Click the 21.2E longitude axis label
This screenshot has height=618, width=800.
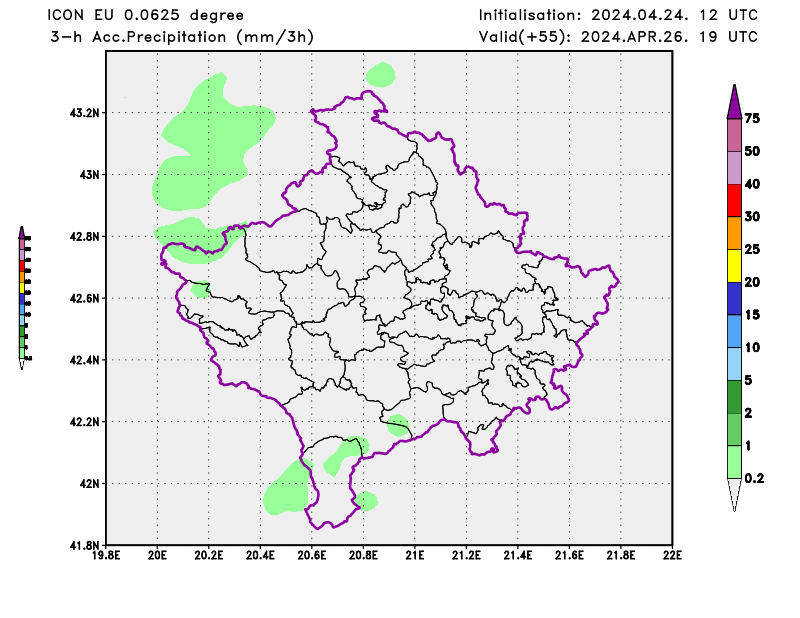(466, 555)
